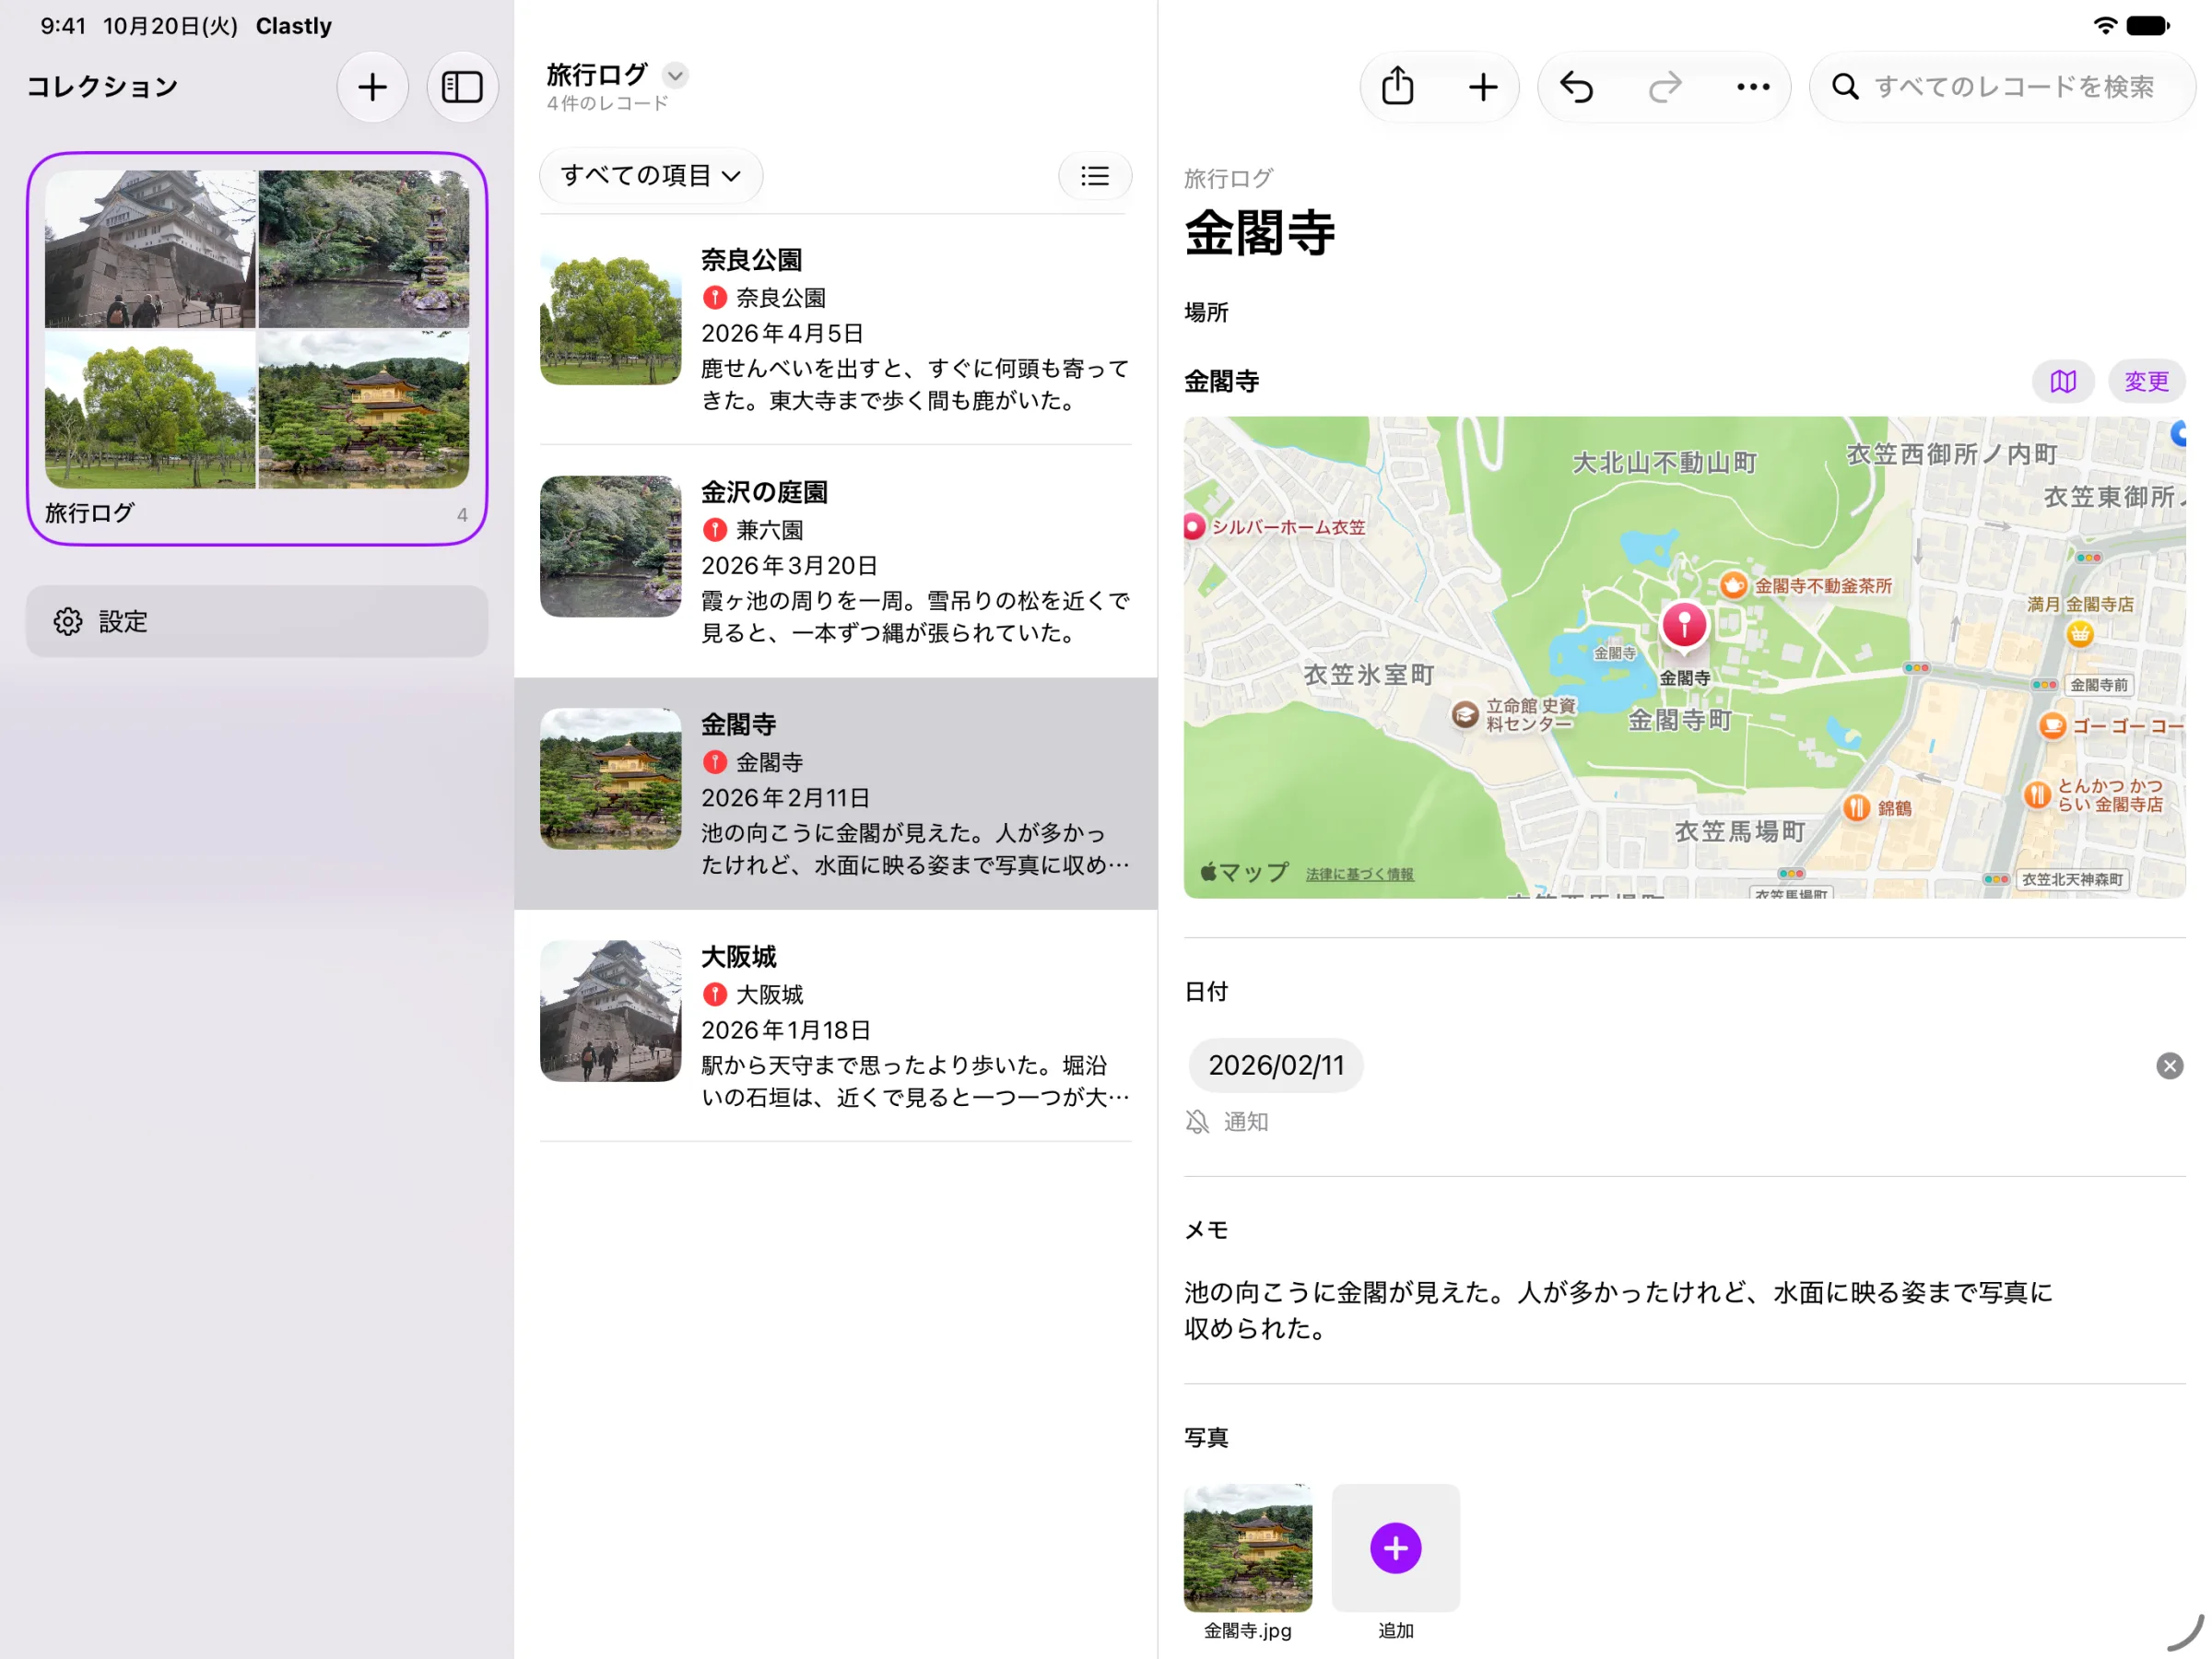
Task: Click the battery status icon
Action: point(2147,26)
